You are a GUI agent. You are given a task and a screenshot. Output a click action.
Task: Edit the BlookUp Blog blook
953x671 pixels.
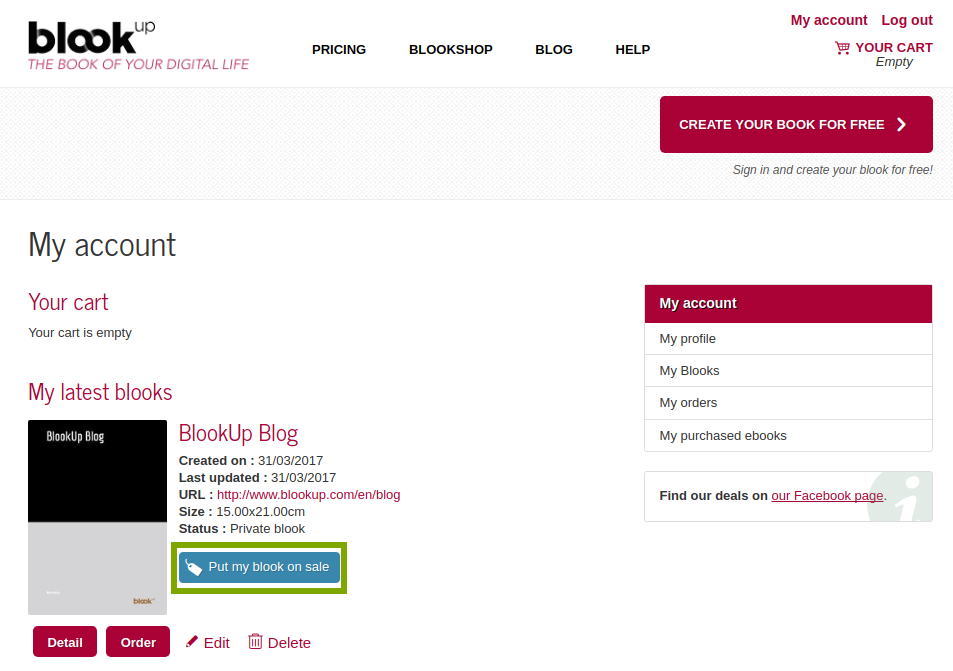click(x=208, y=642)
